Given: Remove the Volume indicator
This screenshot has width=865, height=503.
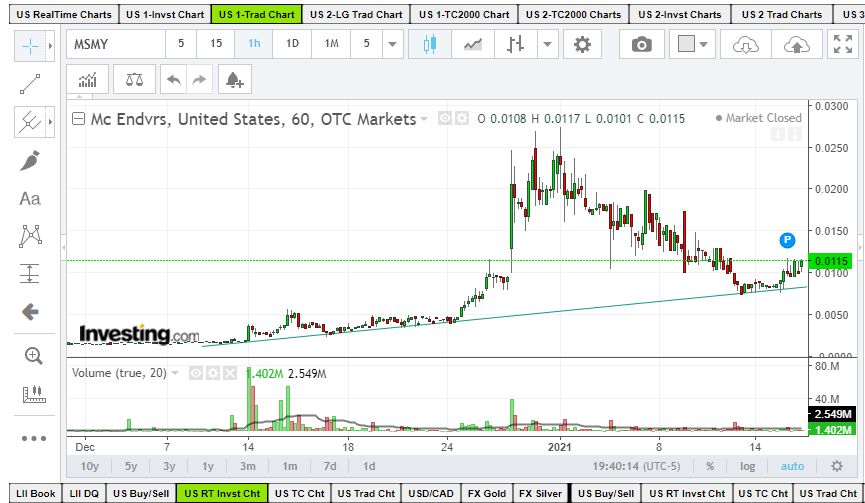Looking at the screenshot, I should click(x=230, y=373).
